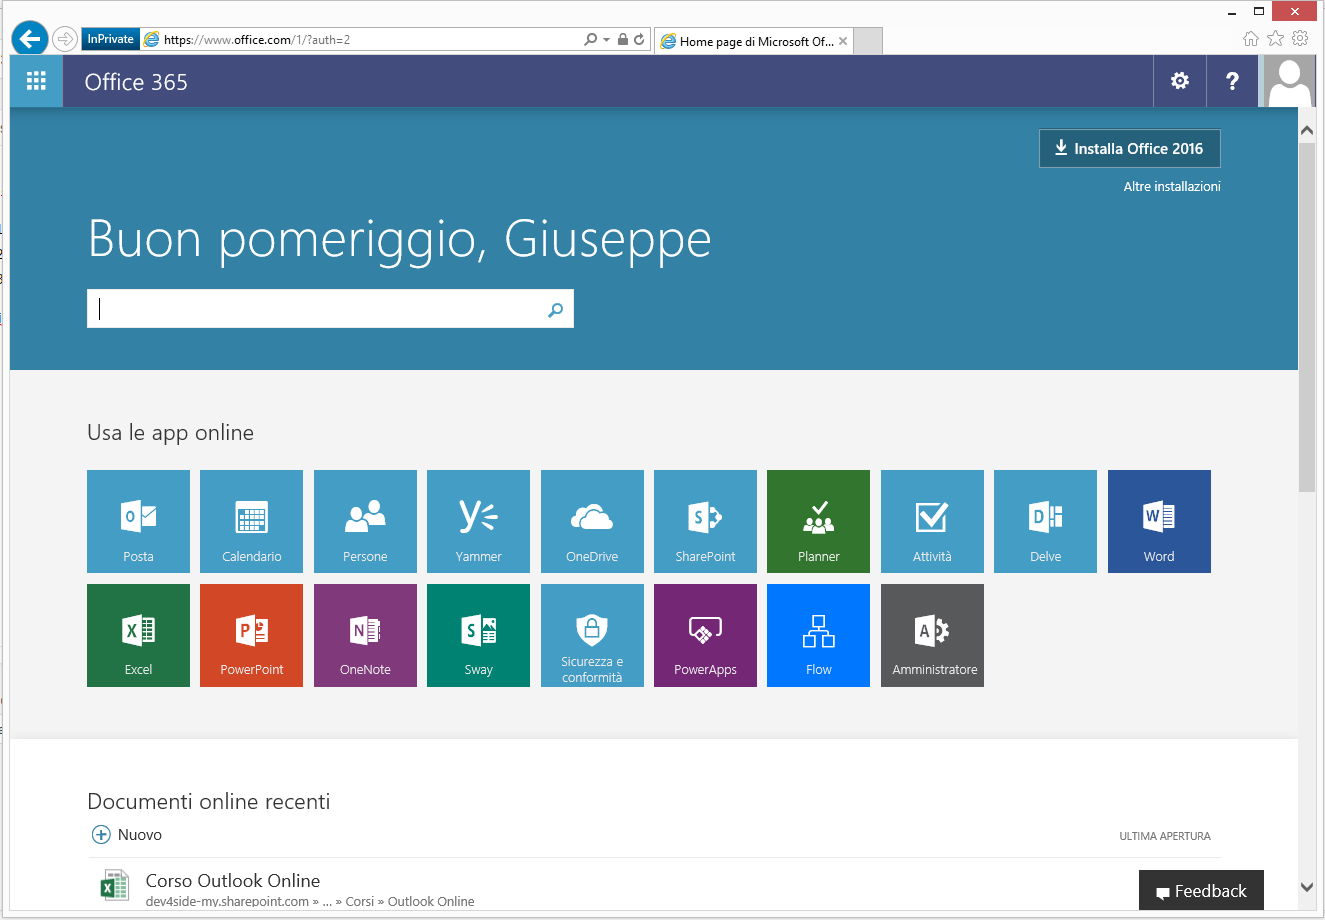
Task: Select the Home page di Microsoft Office tab
Action: [x=755, y=41]
